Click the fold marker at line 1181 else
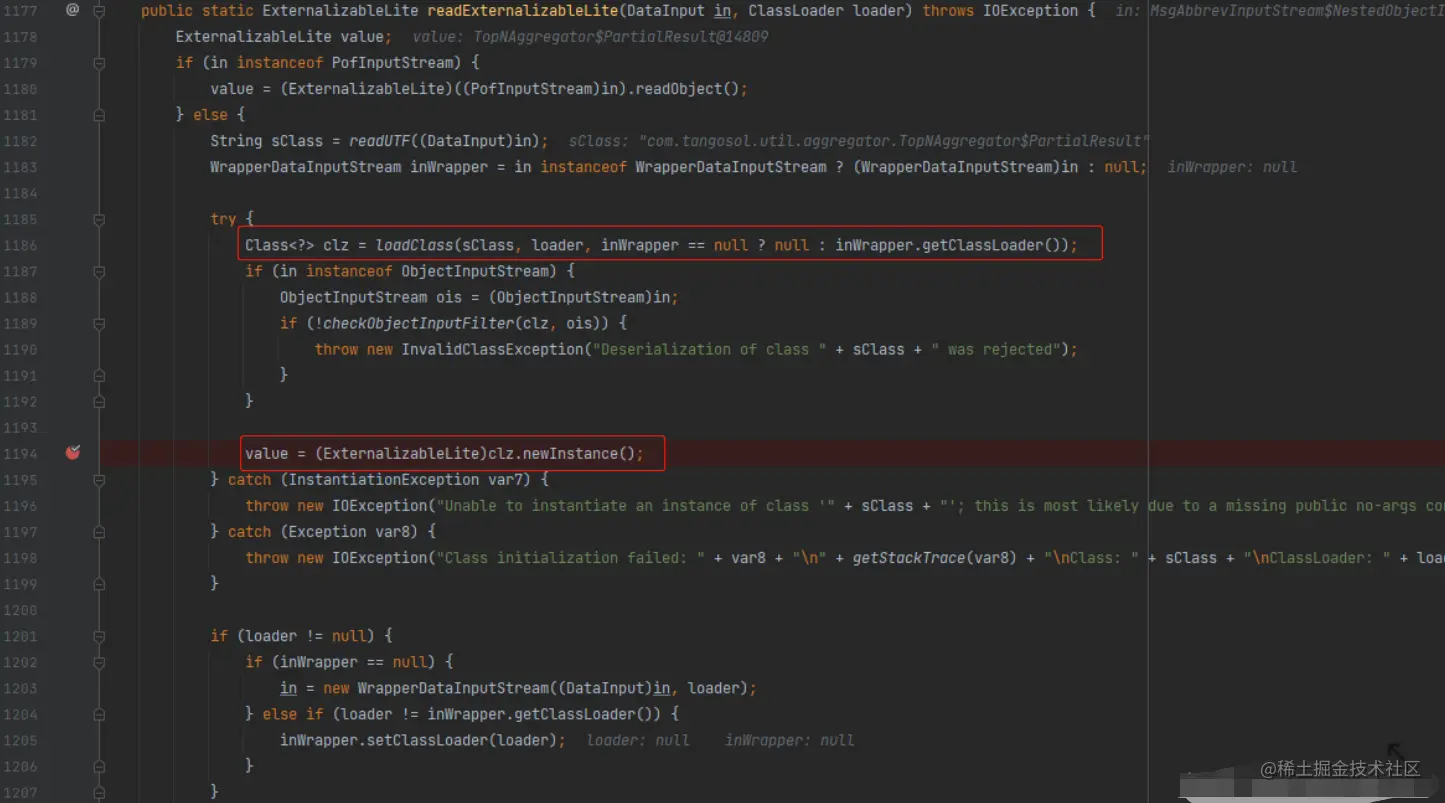 tap(99, 115)
